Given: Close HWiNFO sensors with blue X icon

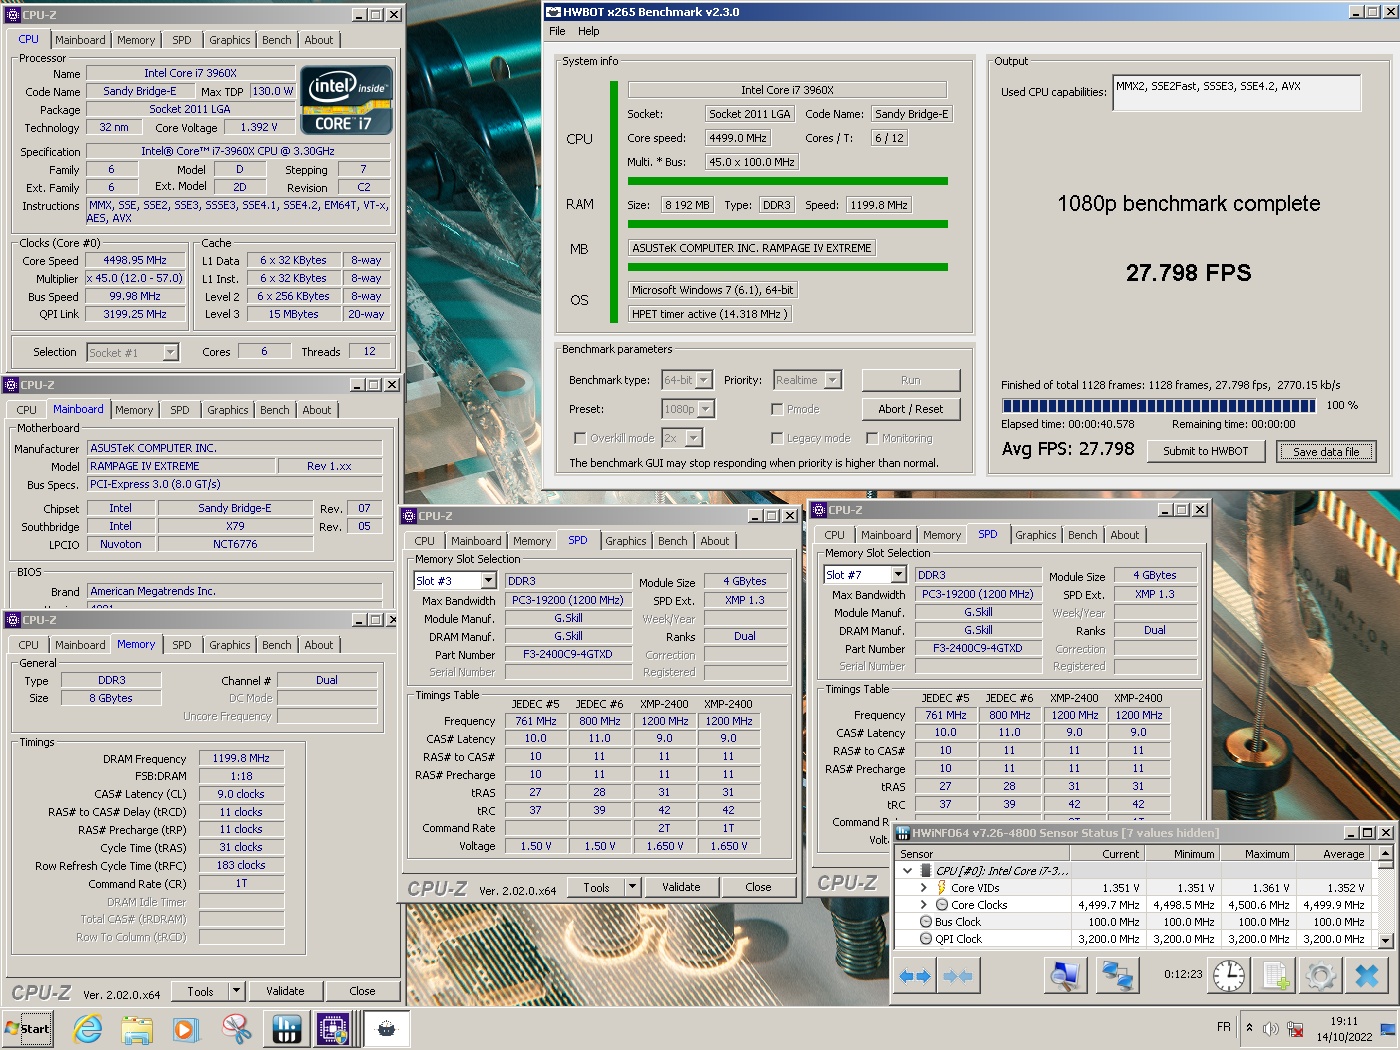Looking at the screenshot, I should point(1367,976).
